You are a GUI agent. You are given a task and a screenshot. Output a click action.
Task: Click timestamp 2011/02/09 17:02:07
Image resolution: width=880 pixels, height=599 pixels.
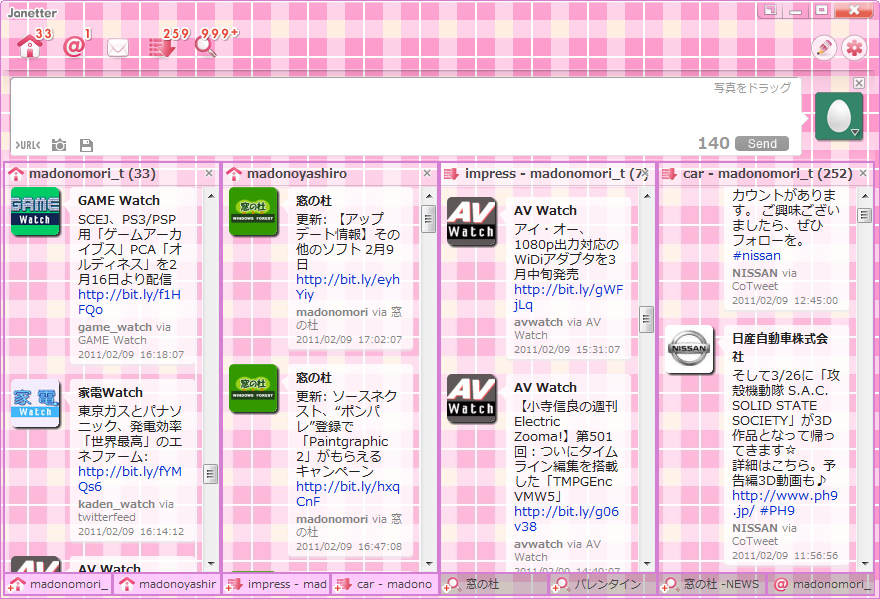(349, 340)
